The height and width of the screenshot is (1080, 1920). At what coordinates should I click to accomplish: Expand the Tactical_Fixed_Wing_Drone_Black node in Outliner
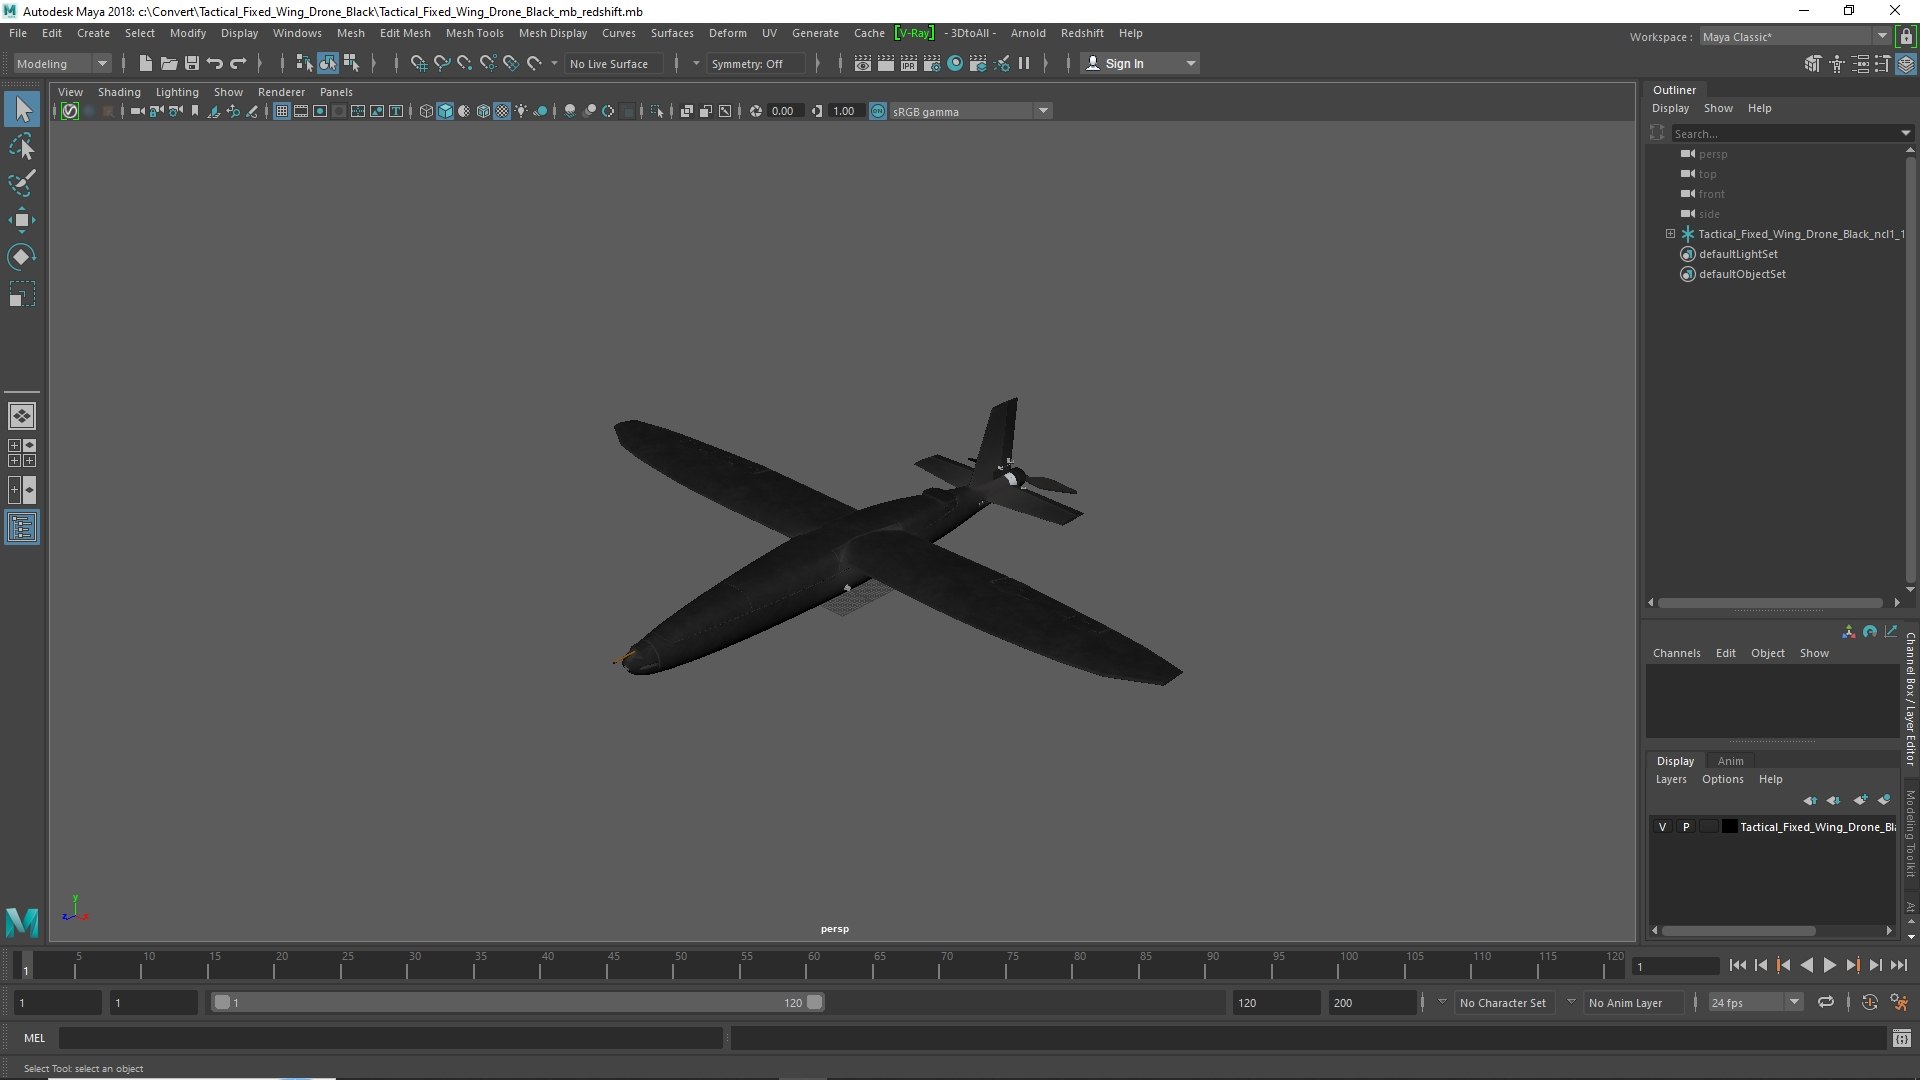click(1670, 234)
